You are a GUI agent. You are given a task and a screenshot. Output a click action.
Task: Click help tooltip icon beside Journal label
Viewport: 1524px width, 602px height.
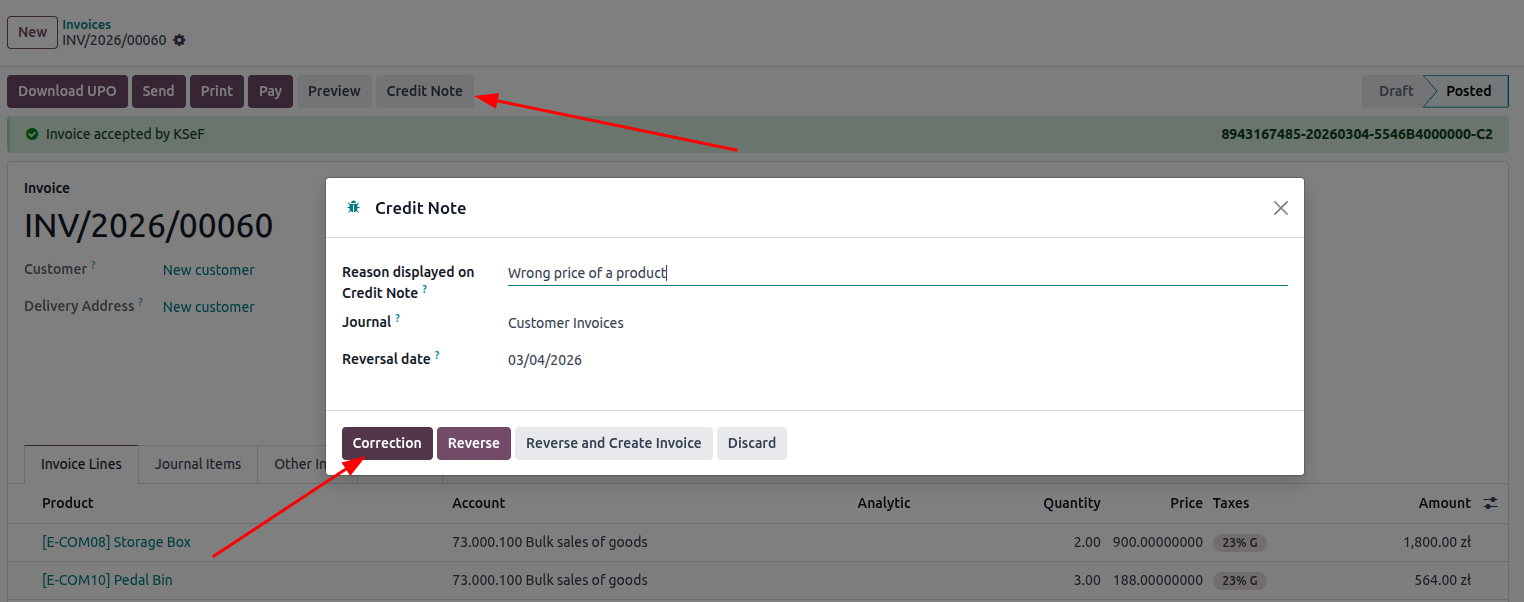pos(397,318)
